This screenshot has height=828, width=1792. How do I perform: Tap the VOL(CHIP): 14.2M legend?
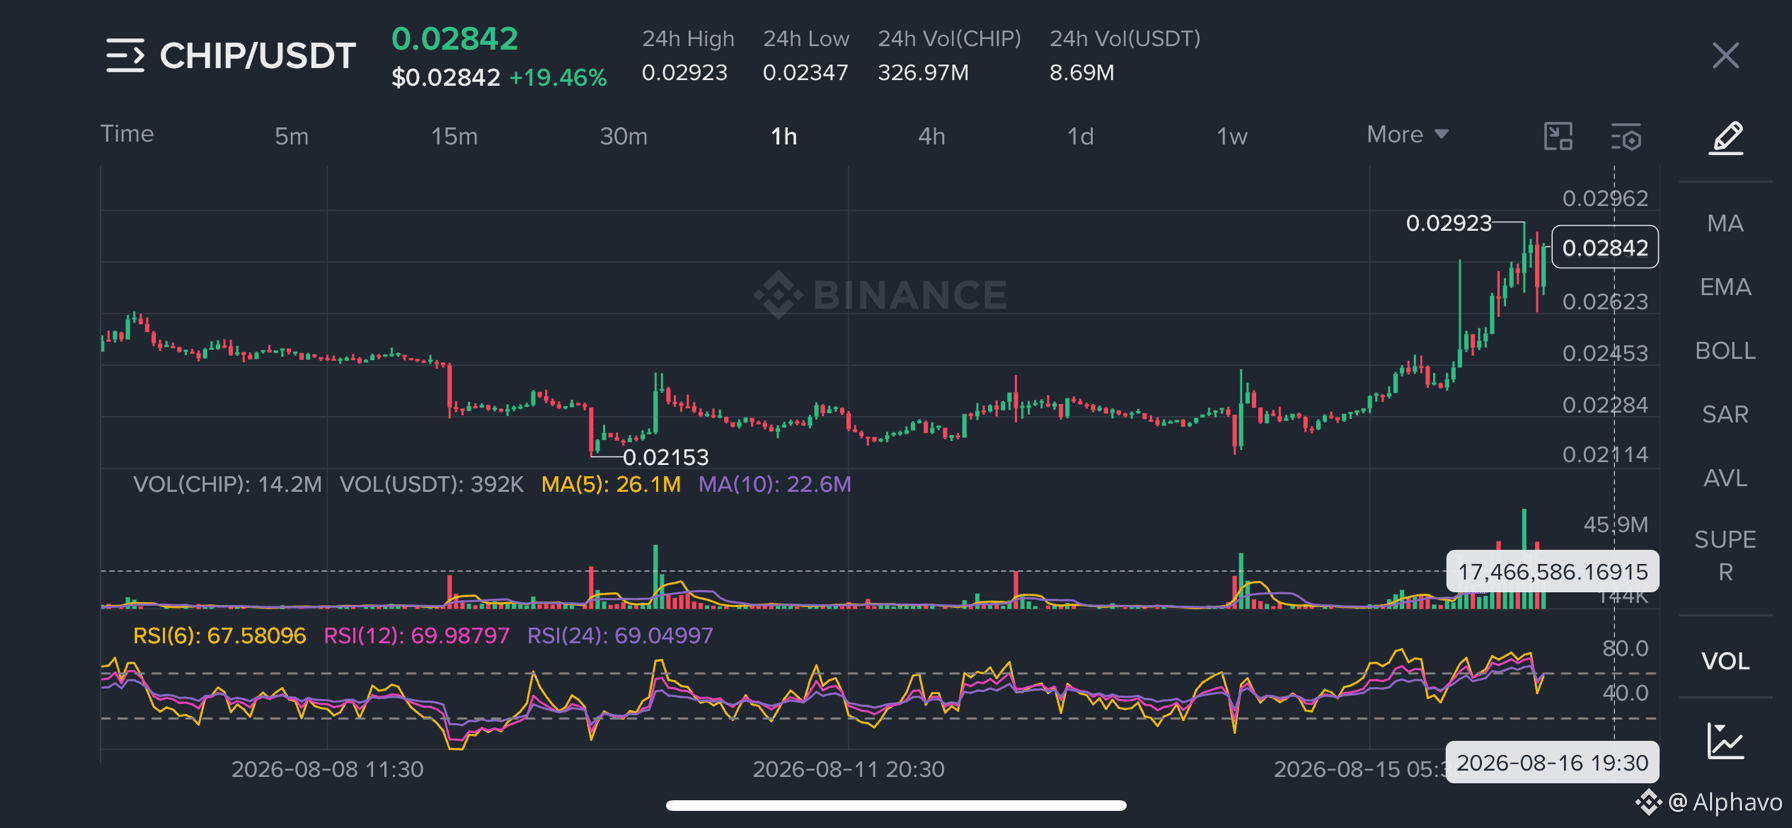tap(228, 485)
